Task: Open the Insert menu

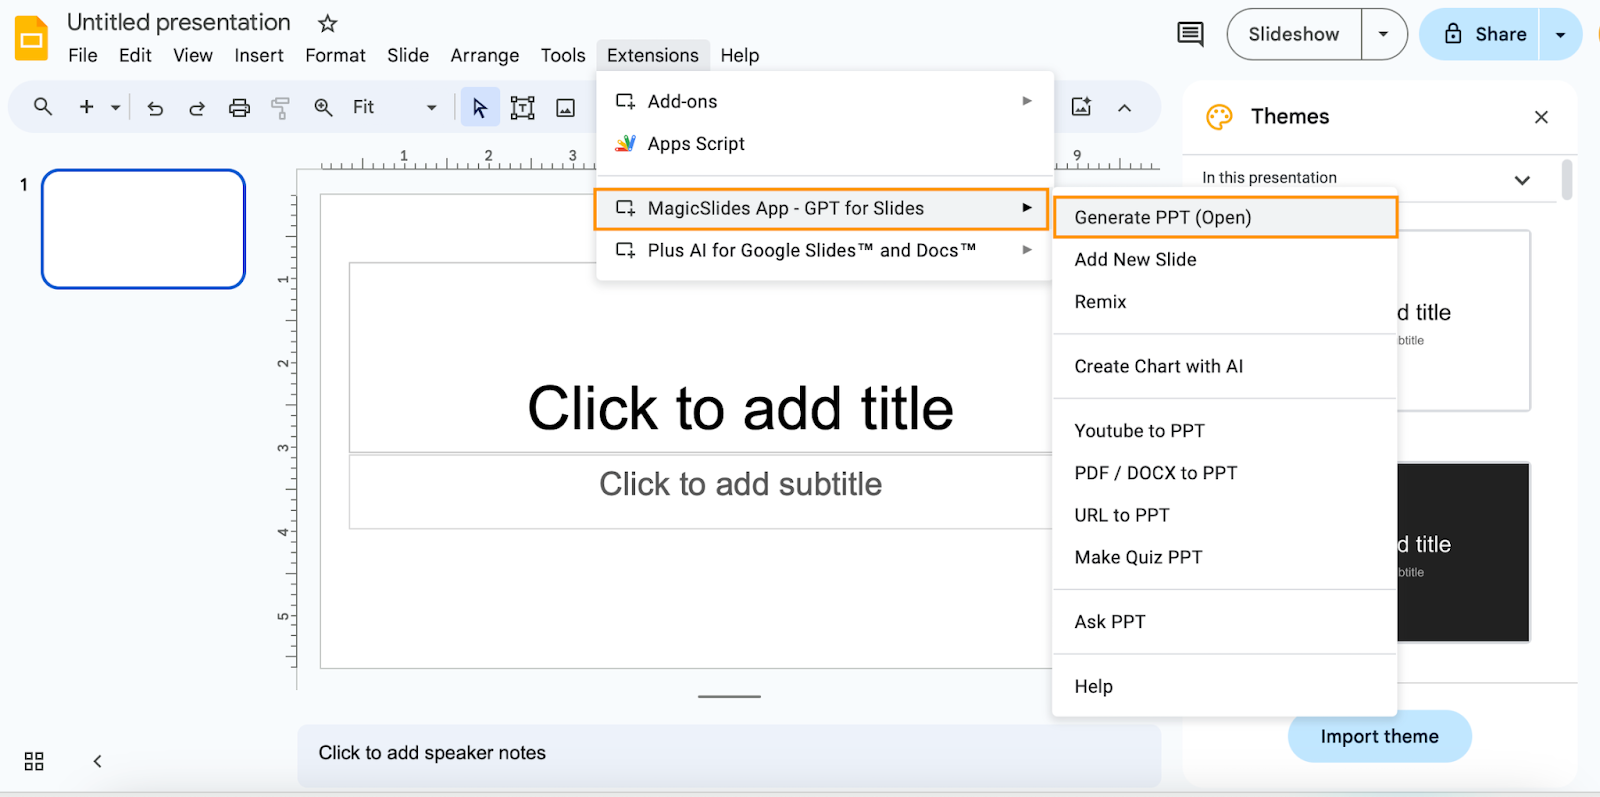Action: click(x=259, y=55)
